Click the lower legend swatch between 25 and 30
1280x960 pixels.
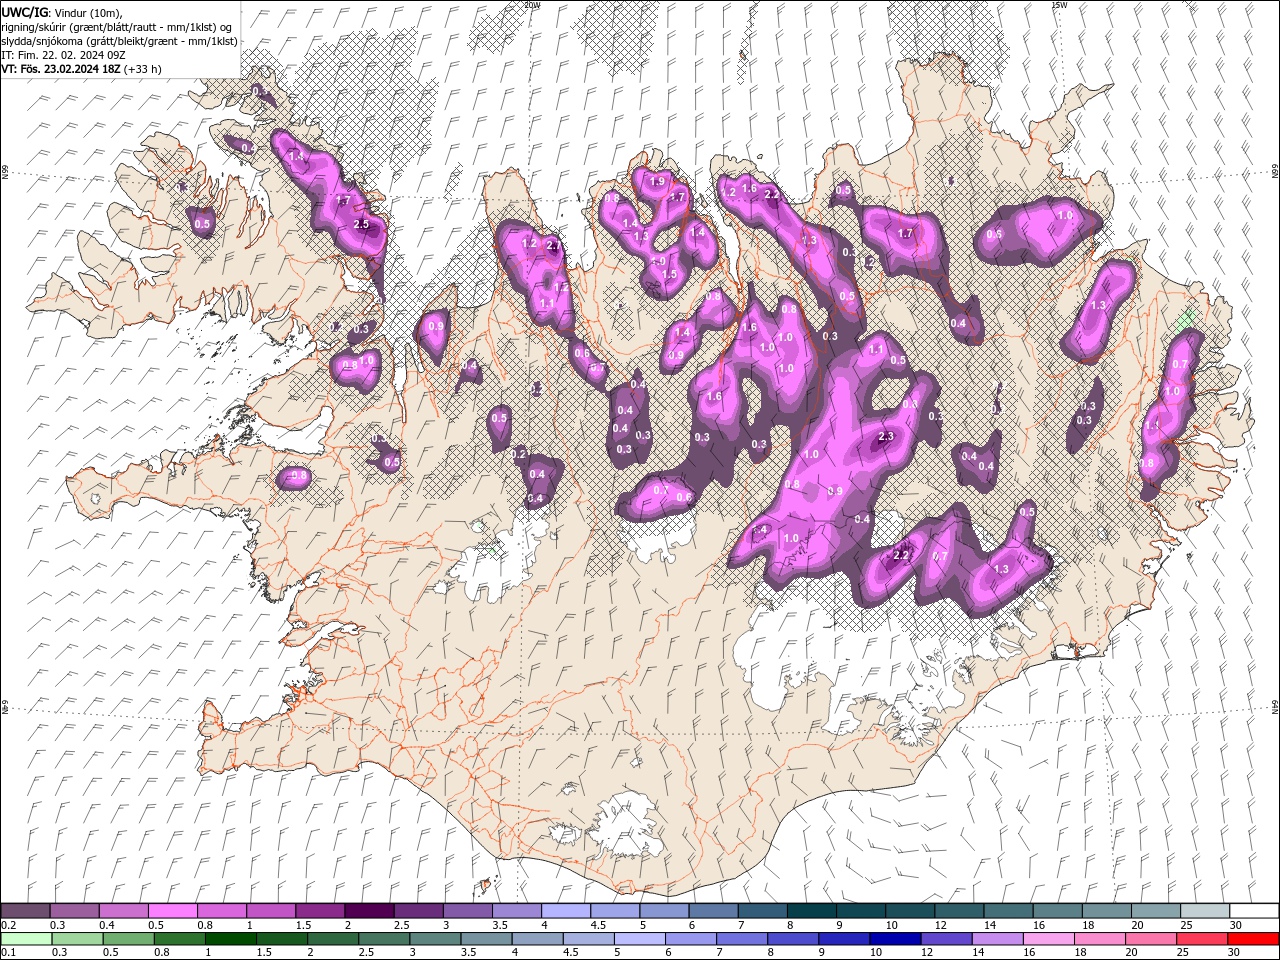(x=1202, y=939)
